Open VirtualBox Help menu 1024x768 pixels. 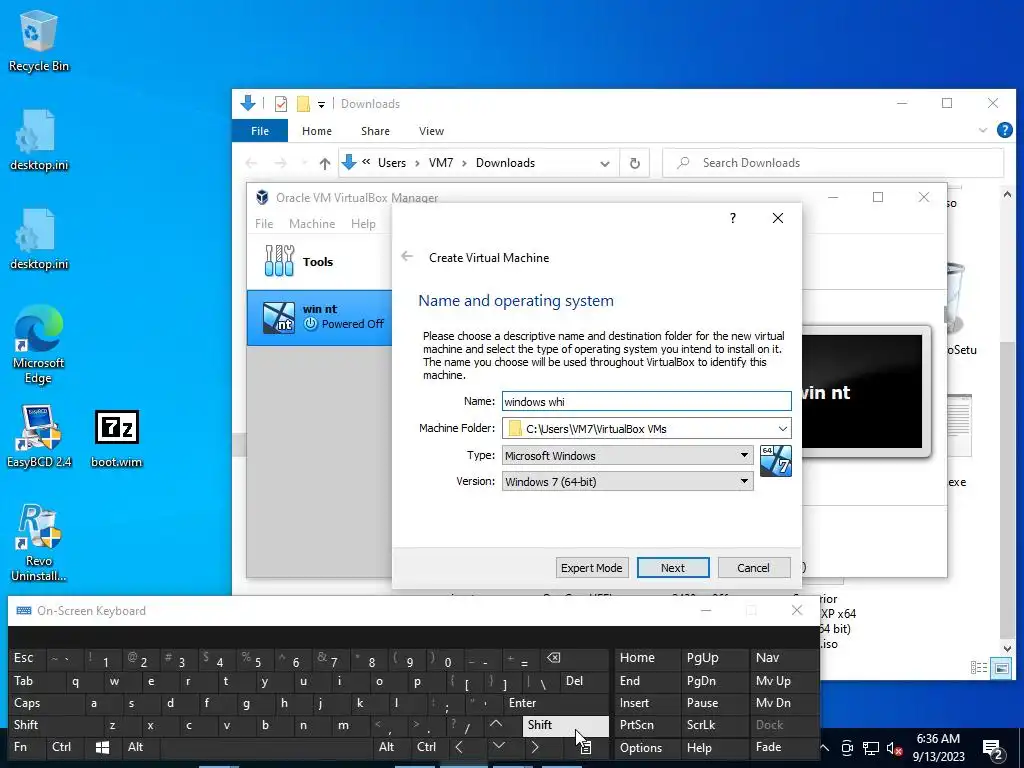363,224
